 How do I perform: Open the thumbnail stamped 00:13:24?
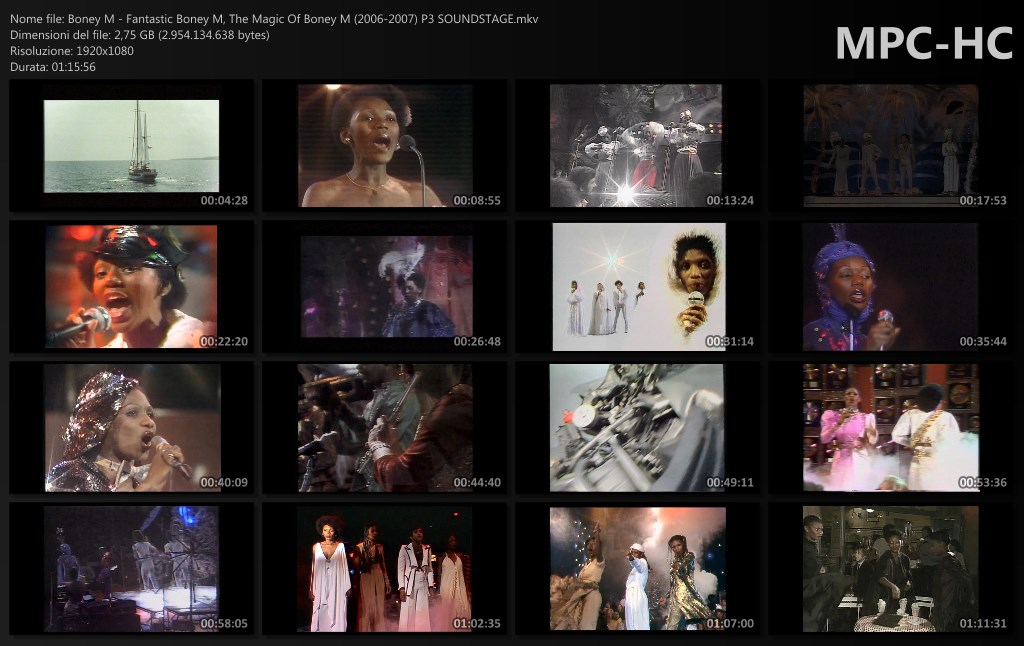[x=637, y=146]
